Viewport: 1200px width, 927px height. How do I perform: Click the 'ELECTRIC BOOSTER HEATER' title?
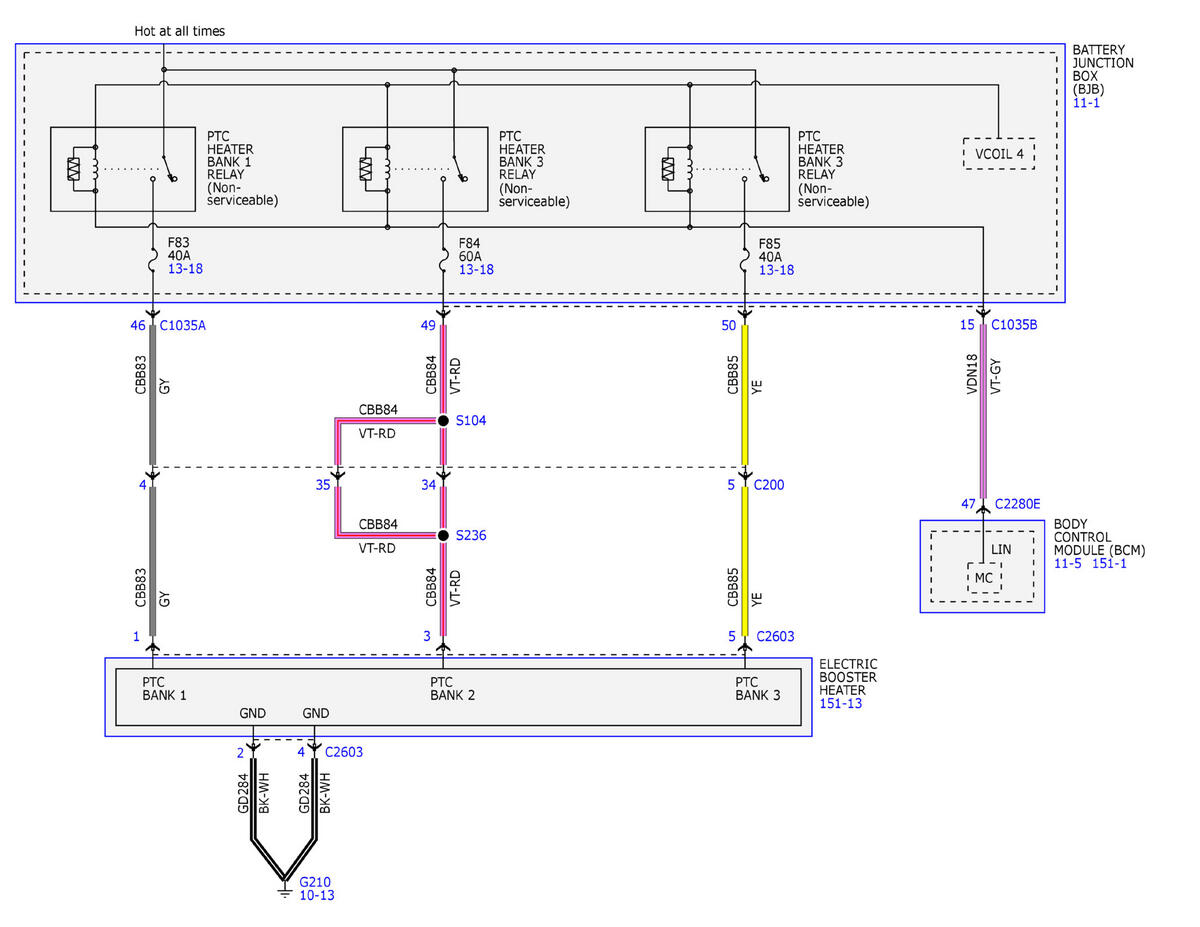pos(848,677)
